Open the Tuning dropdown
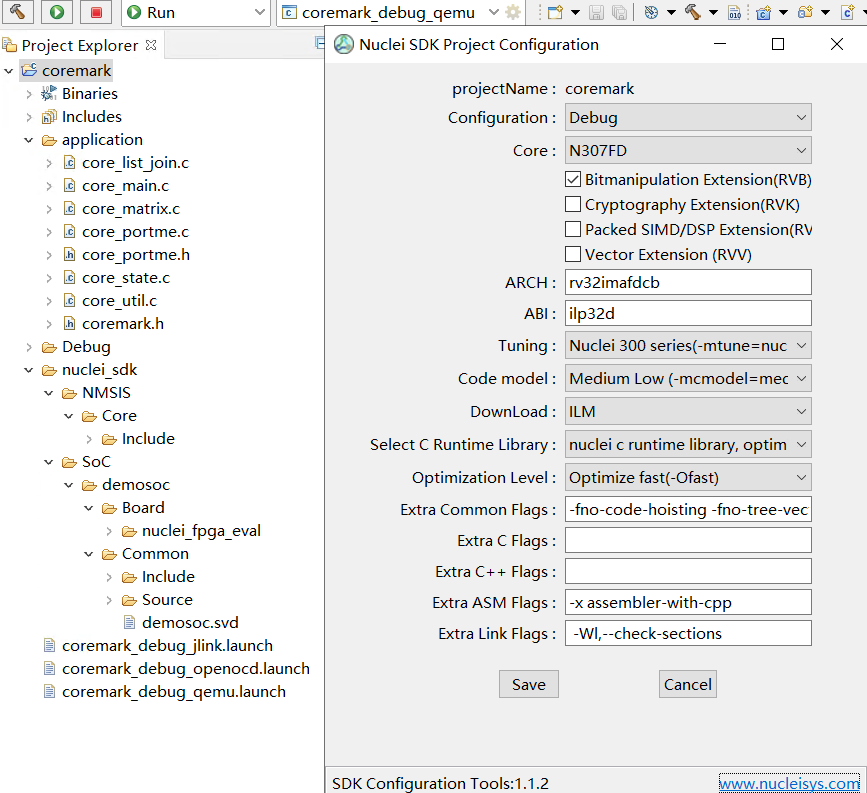Viewport: 867px width, 793px height. 688,346
